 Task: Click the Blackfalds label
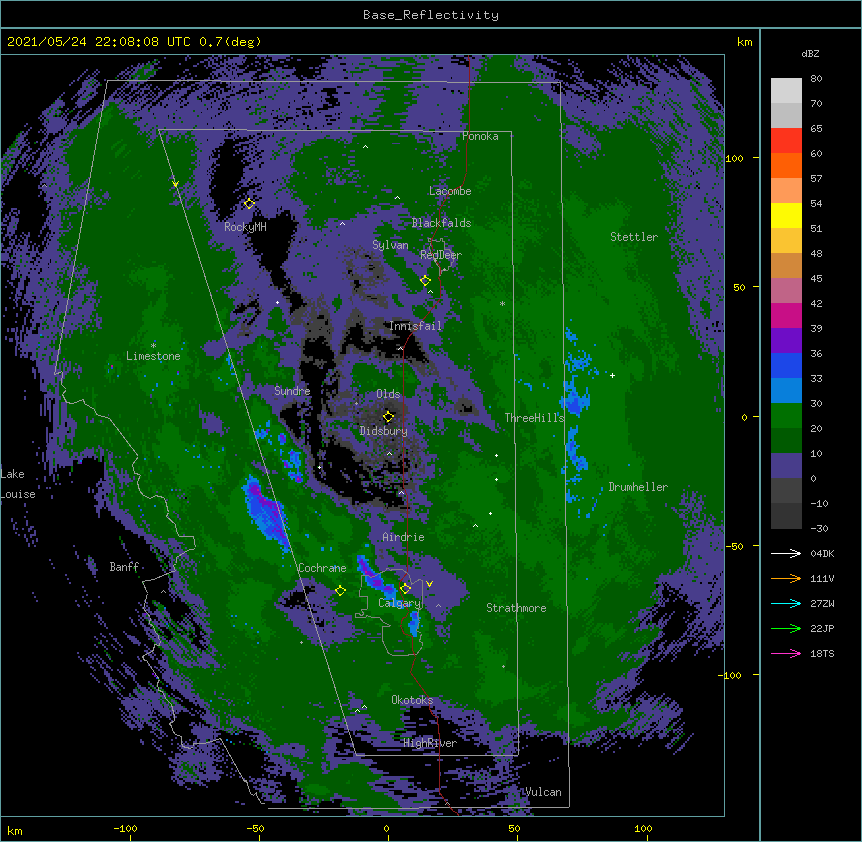[x=441, y=223]
